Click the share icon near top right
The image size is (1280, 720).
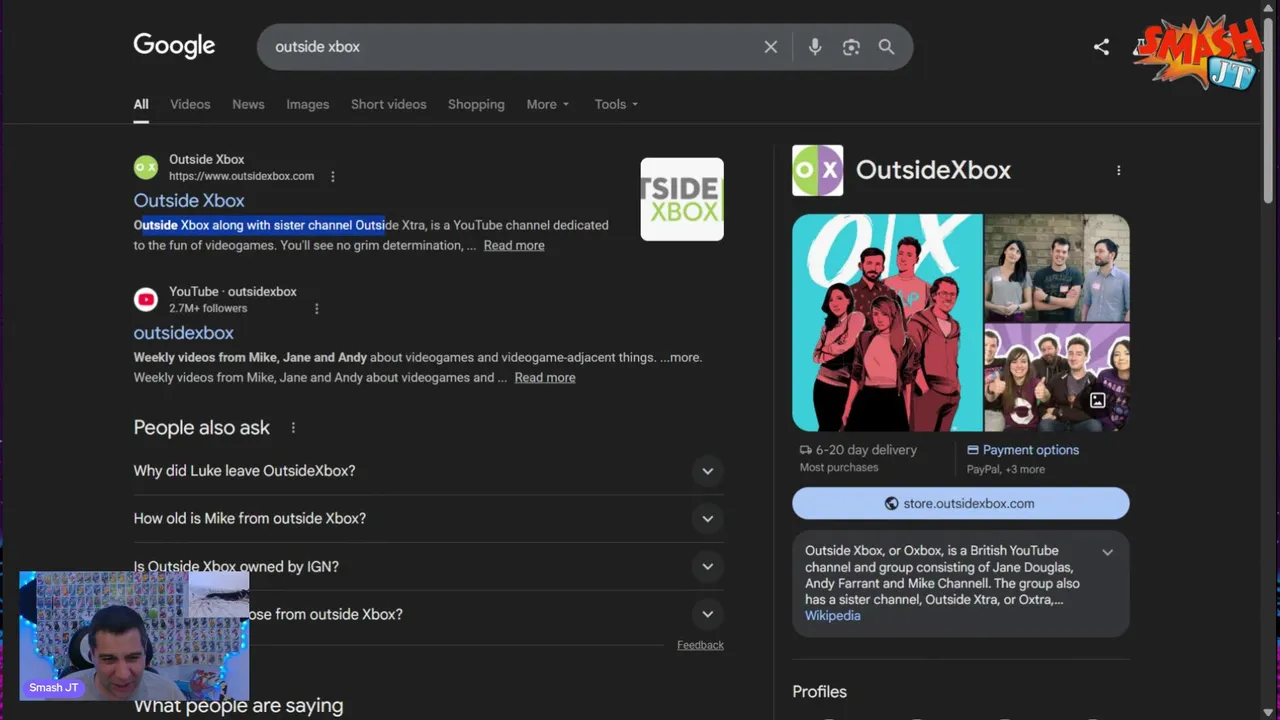click(1101, 47)
